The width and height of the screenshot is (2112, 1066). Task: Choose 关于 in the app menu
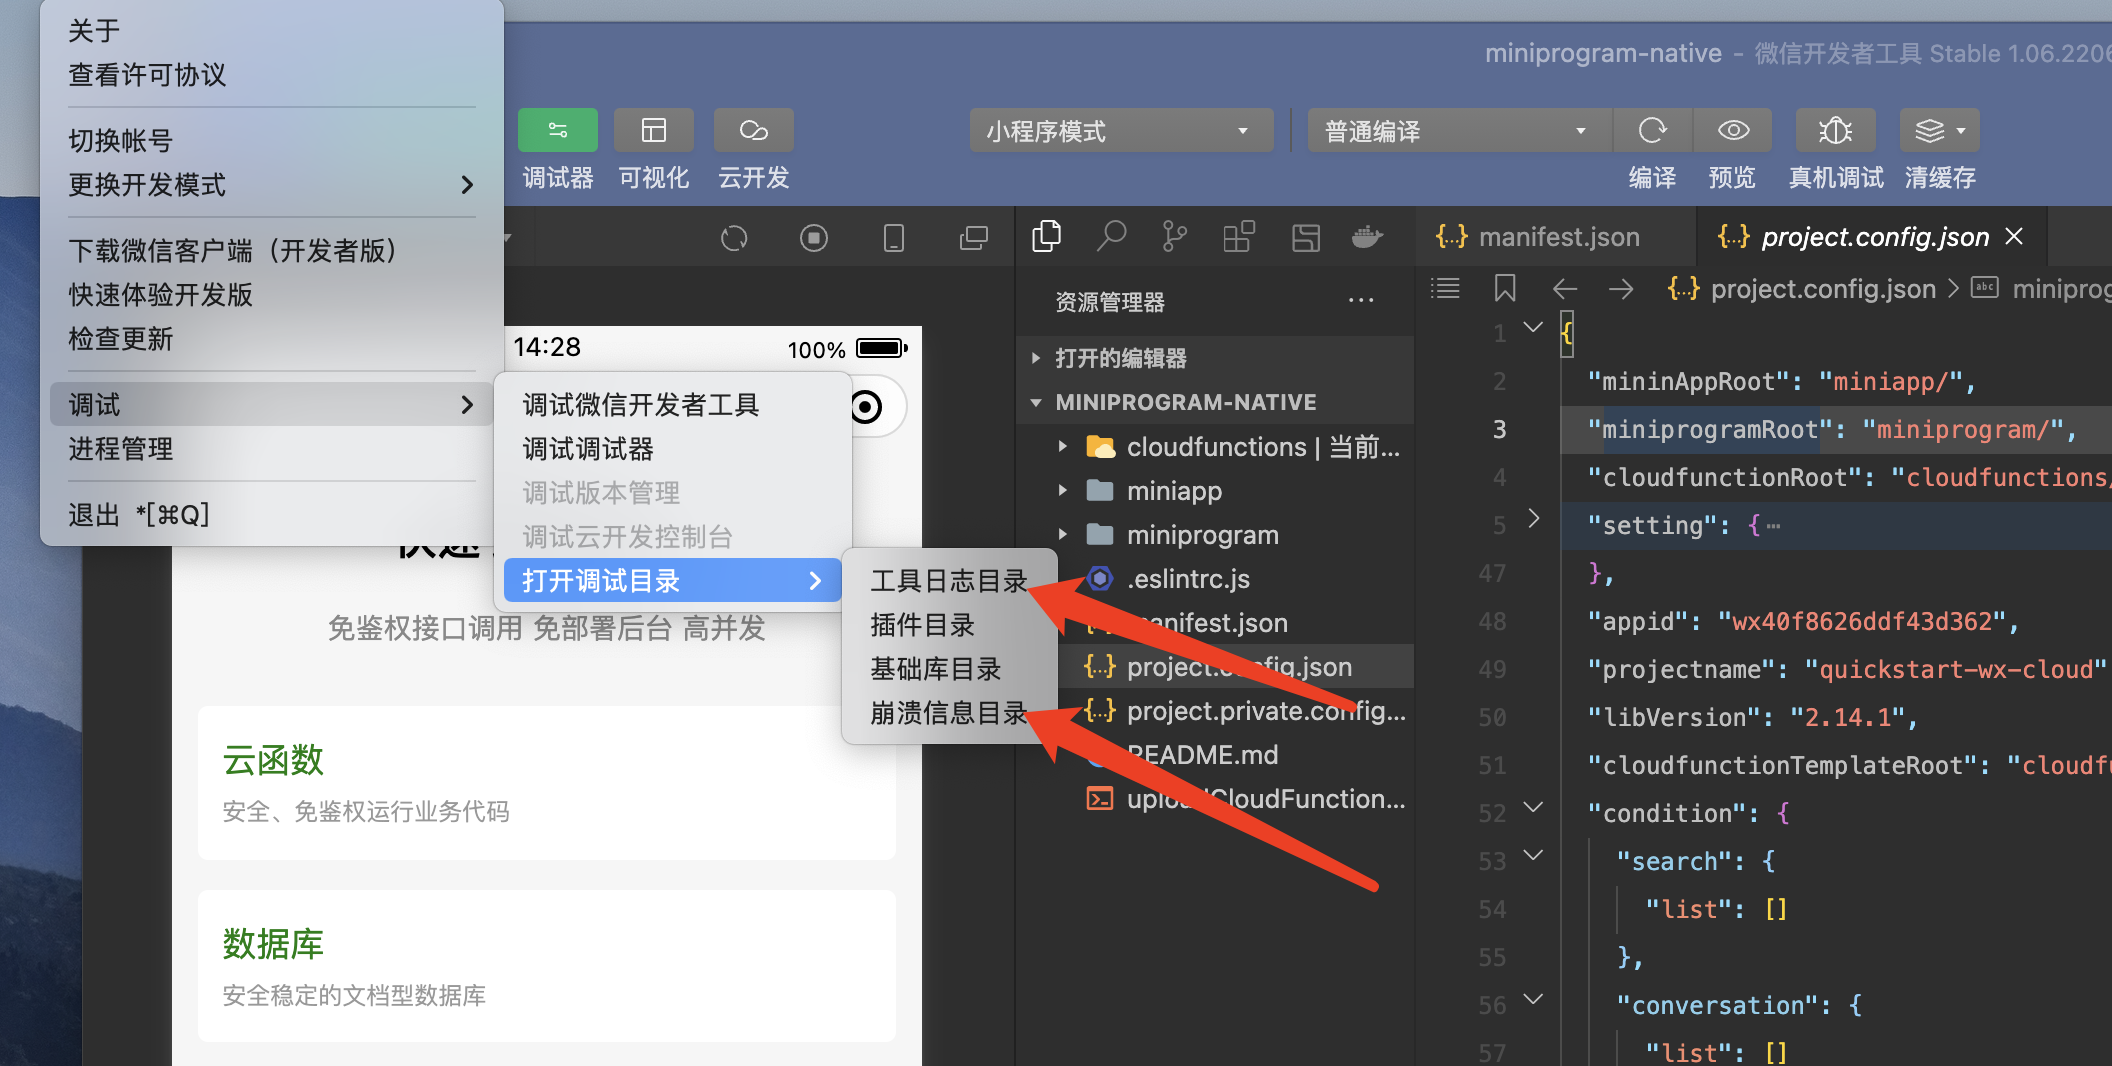[271, 31]
